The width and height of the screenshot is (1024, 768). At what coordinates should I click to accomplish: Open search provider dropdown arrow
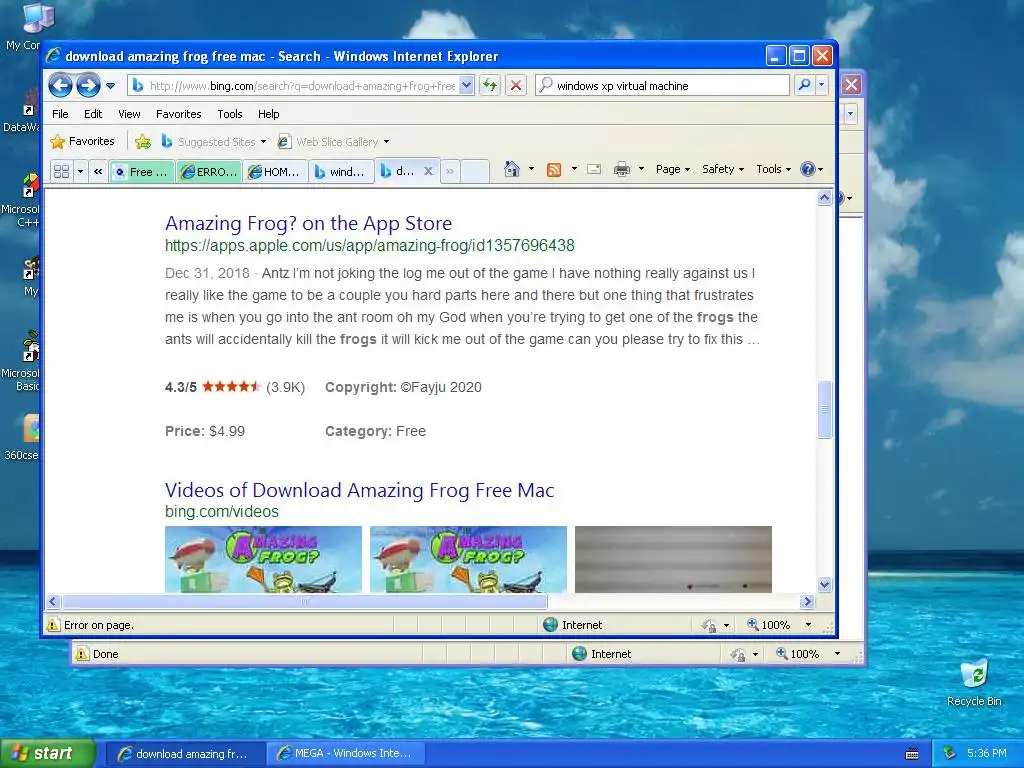[x=822, y=86]
